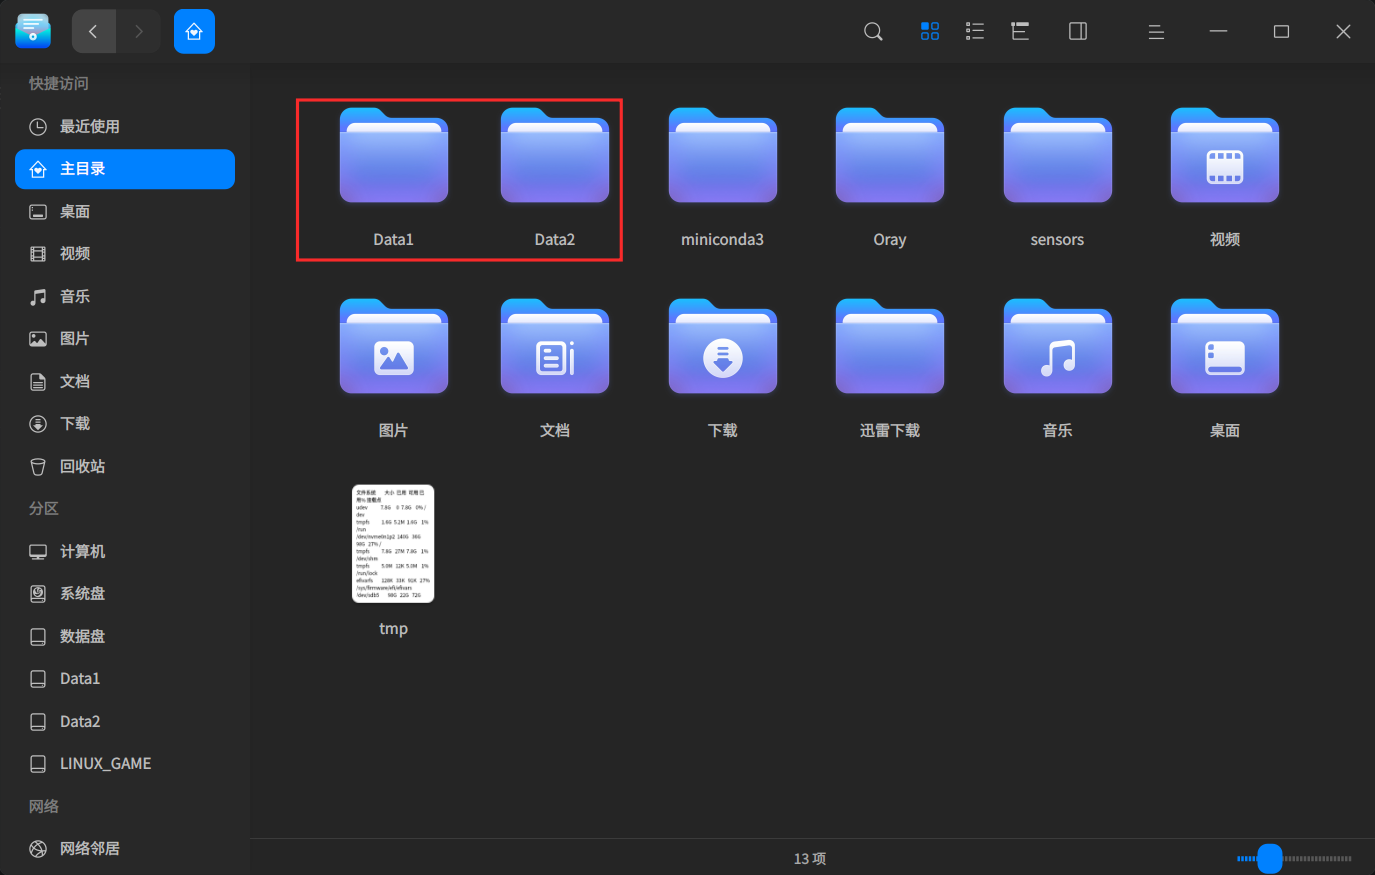Select the sensors folder
The width and height of the screenshot is (1375, 875).
1058,155
